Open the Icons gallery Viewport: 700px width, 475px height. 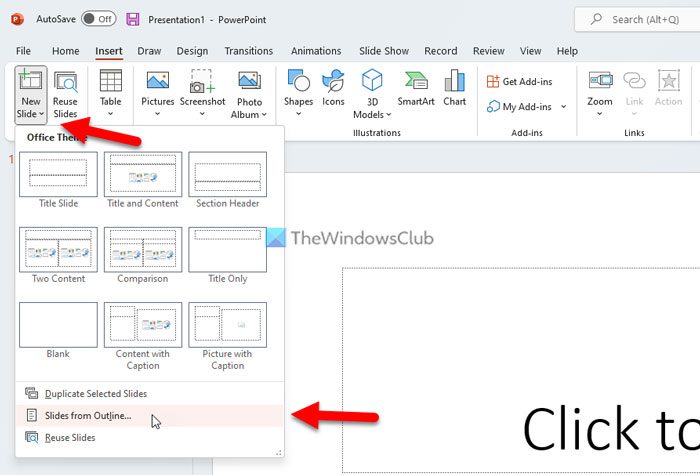tap(333, 88)
